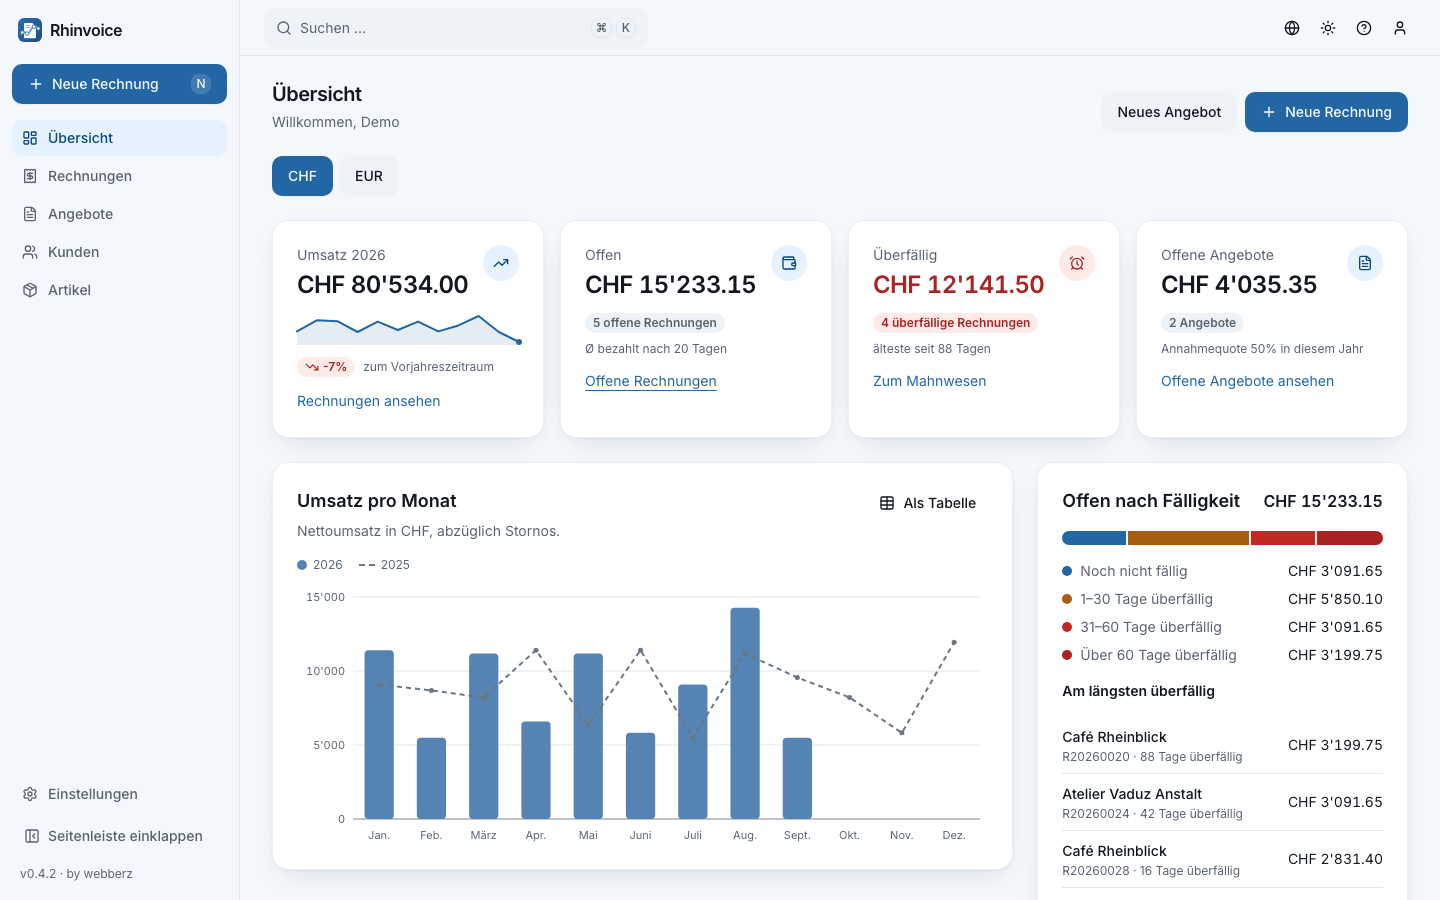Open the language globe icon

coord(1292,28)
